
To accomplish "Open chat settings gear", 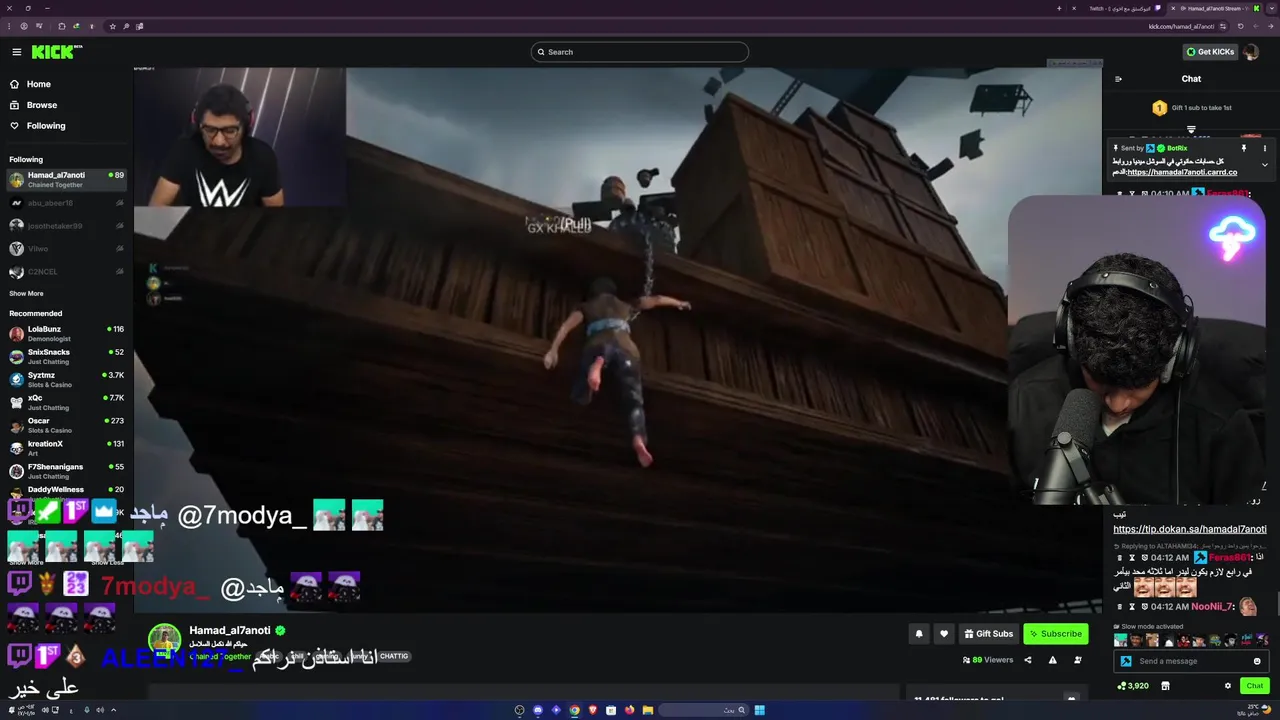I will [1228, 686].
